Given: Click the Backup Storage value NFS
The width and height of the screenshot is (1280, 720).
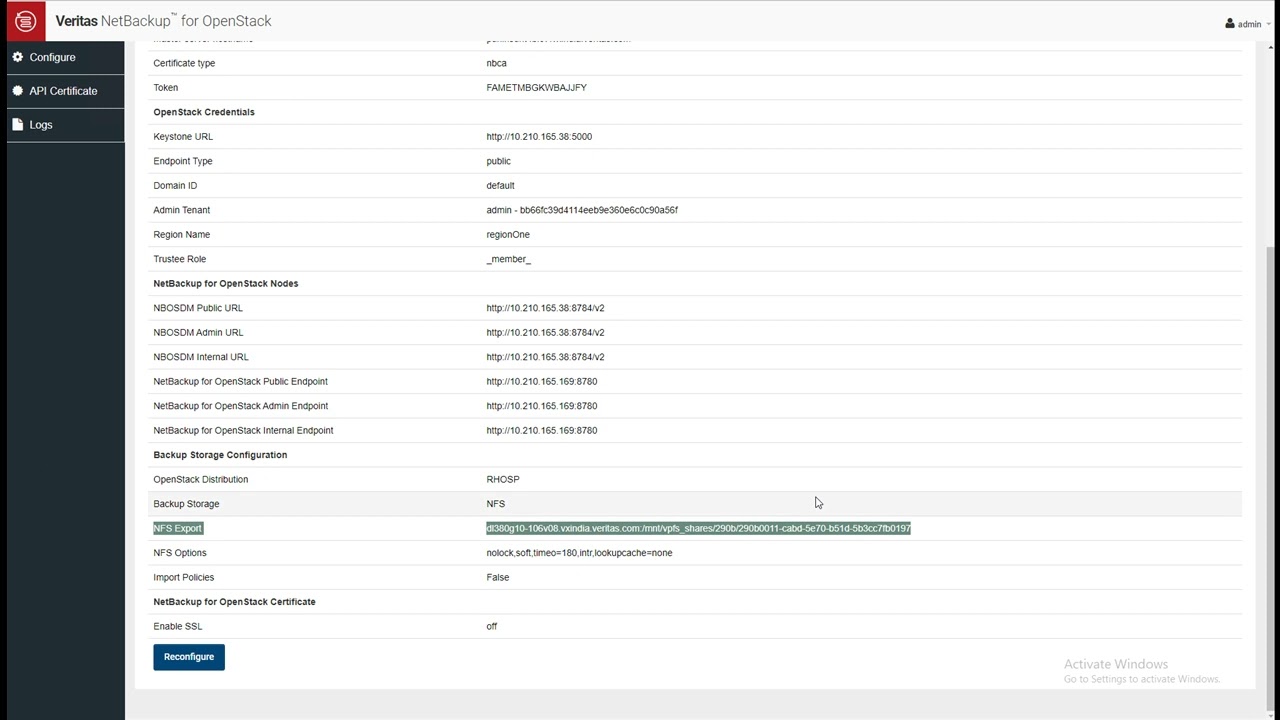Looking at the screenshot, I should [495, 504].
